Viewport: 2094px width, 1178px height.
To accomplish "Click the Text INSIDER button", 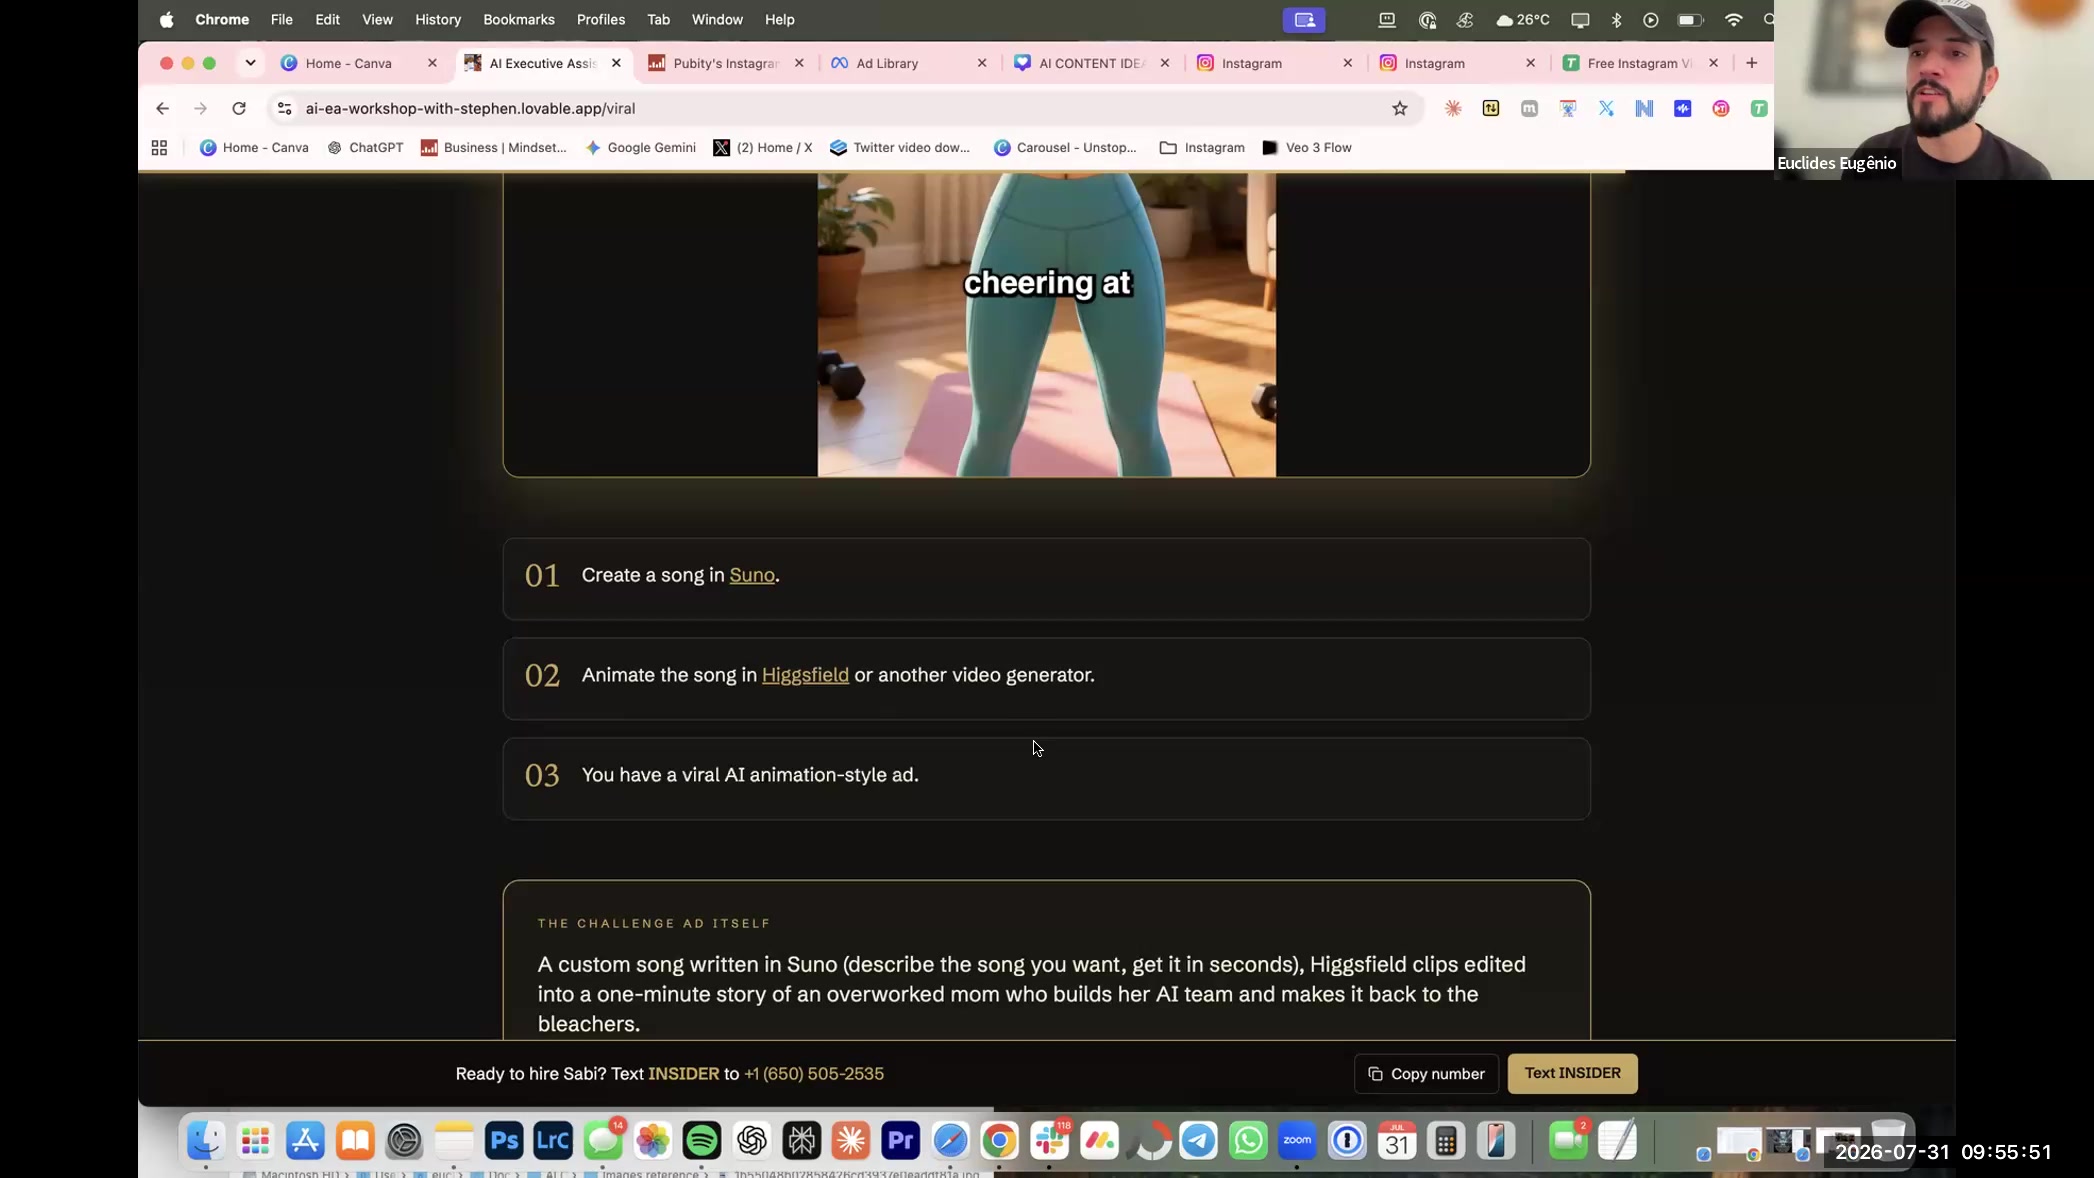I will (x=1572, y=1074).
